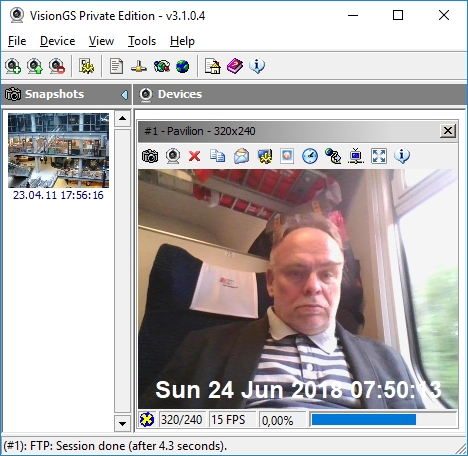Select the snapshot thumbnail from 23.04.11
The width and height of the screenshot is (468, 456).
tap(58, 150)
